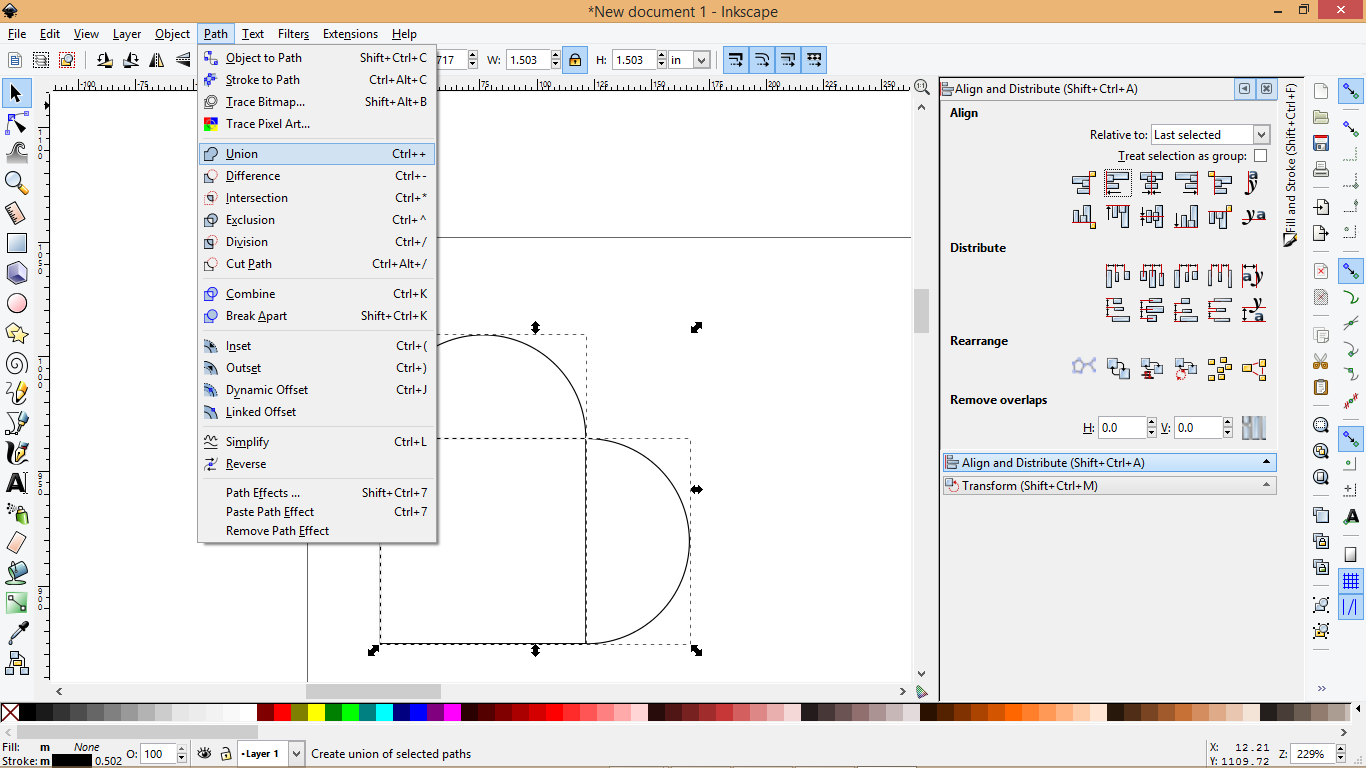
Task: Select the Node editing tool
Action: pyautogui.click(x=16, y=123)
